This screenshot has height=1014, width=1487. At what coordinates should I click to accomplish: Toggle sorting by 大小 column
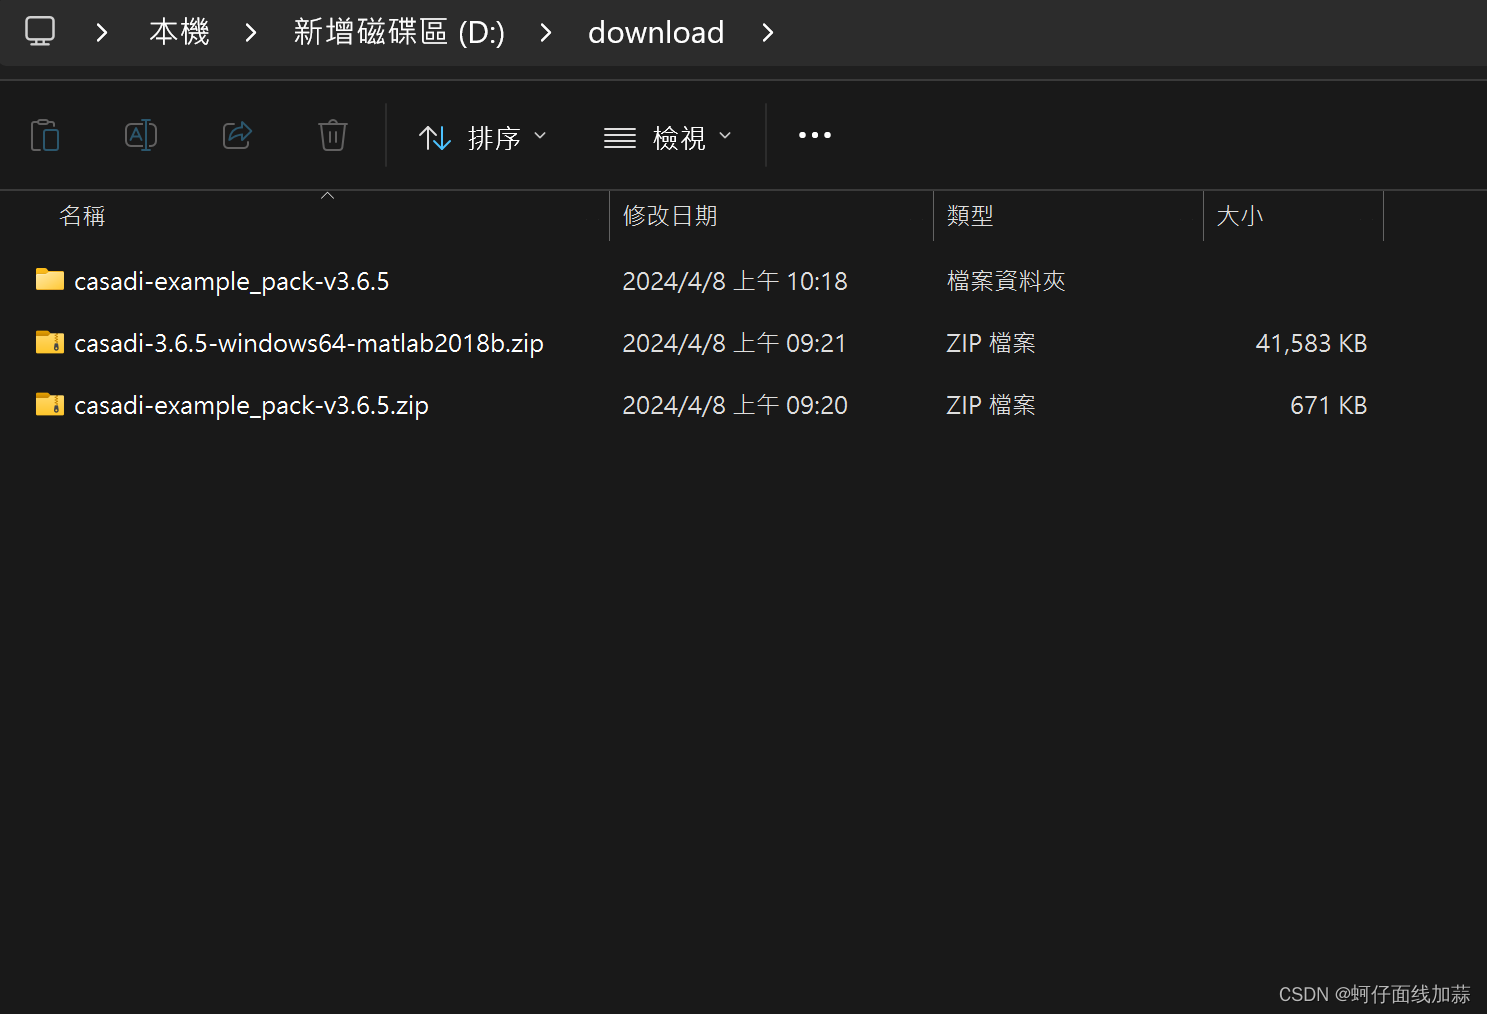pos(1240,215)
